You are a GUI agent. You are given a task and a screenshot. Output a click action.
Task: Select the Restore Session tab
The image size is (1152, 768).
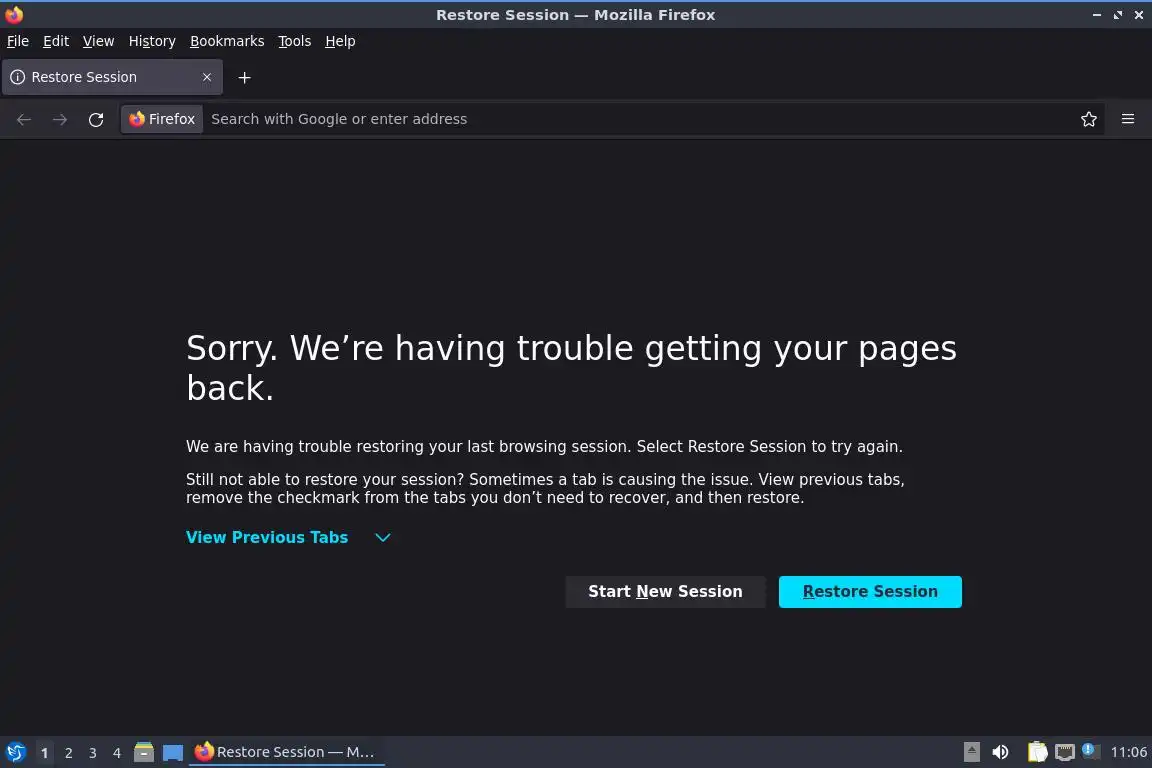click(112, 77)
